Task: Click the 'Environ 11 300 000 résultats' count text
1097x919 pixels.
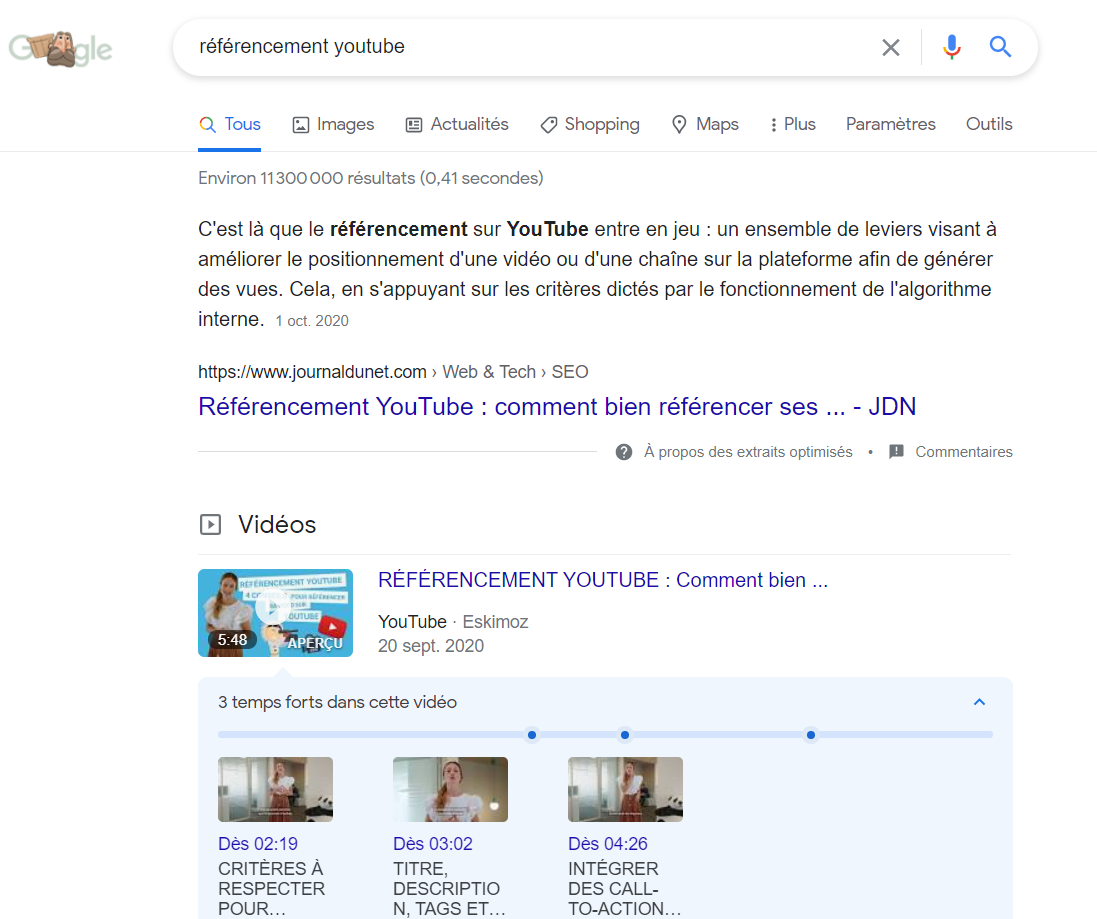Action: (371, 178)
